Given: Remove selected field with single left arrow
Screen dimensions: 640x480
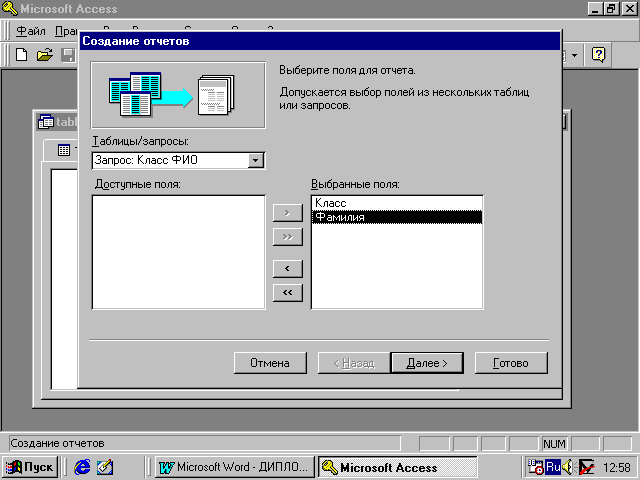Looking at the screenshot, I should click(x=287, y=269).
